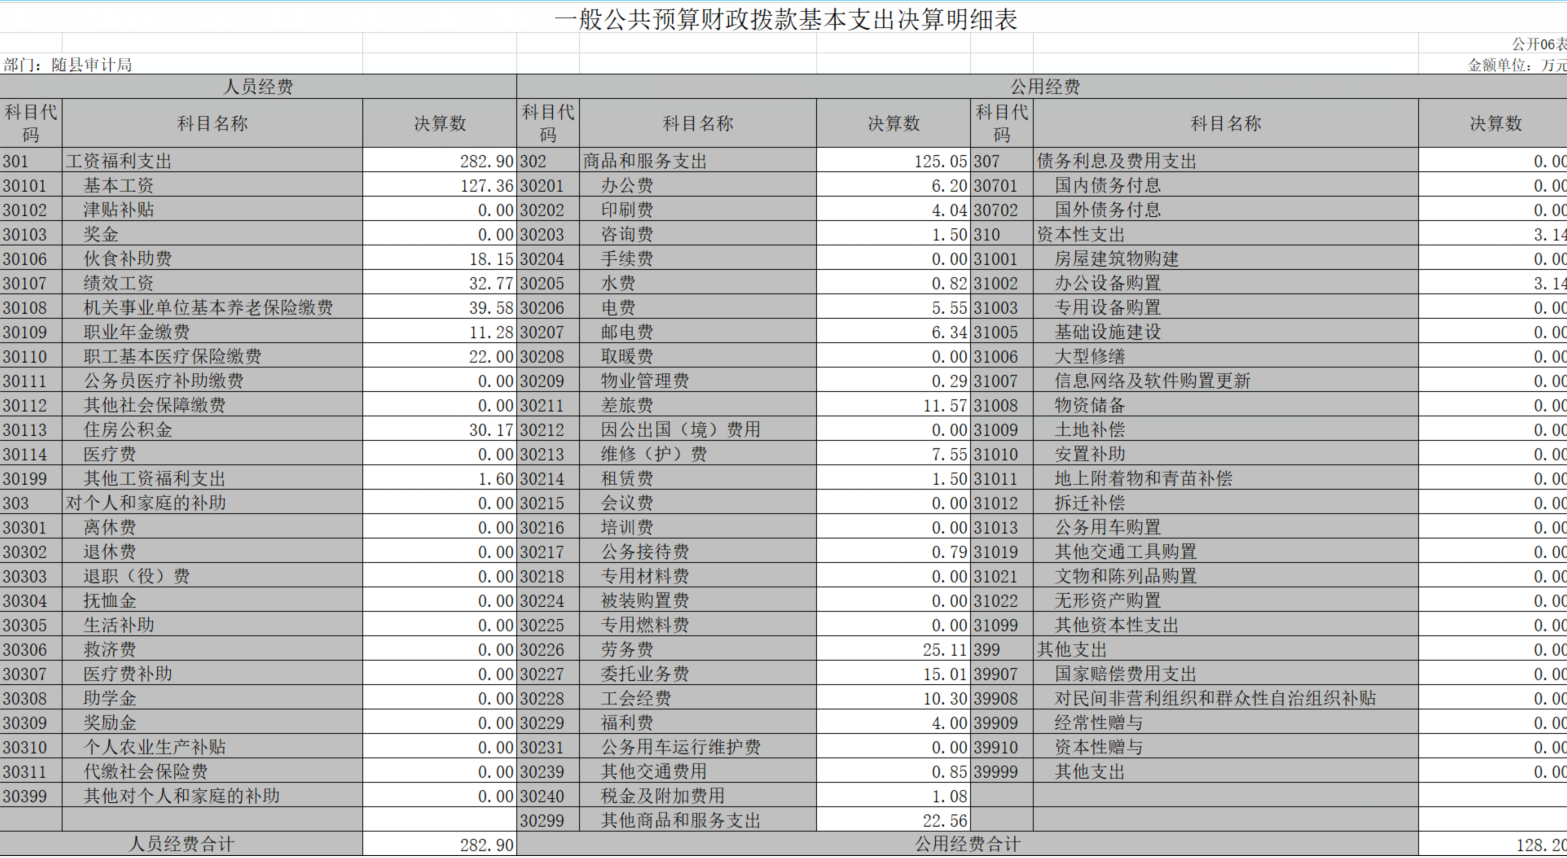Viewport: 1567px width, 858px height.
Task: Select the 税金及附加费用 cell
Action: point(698,796)
